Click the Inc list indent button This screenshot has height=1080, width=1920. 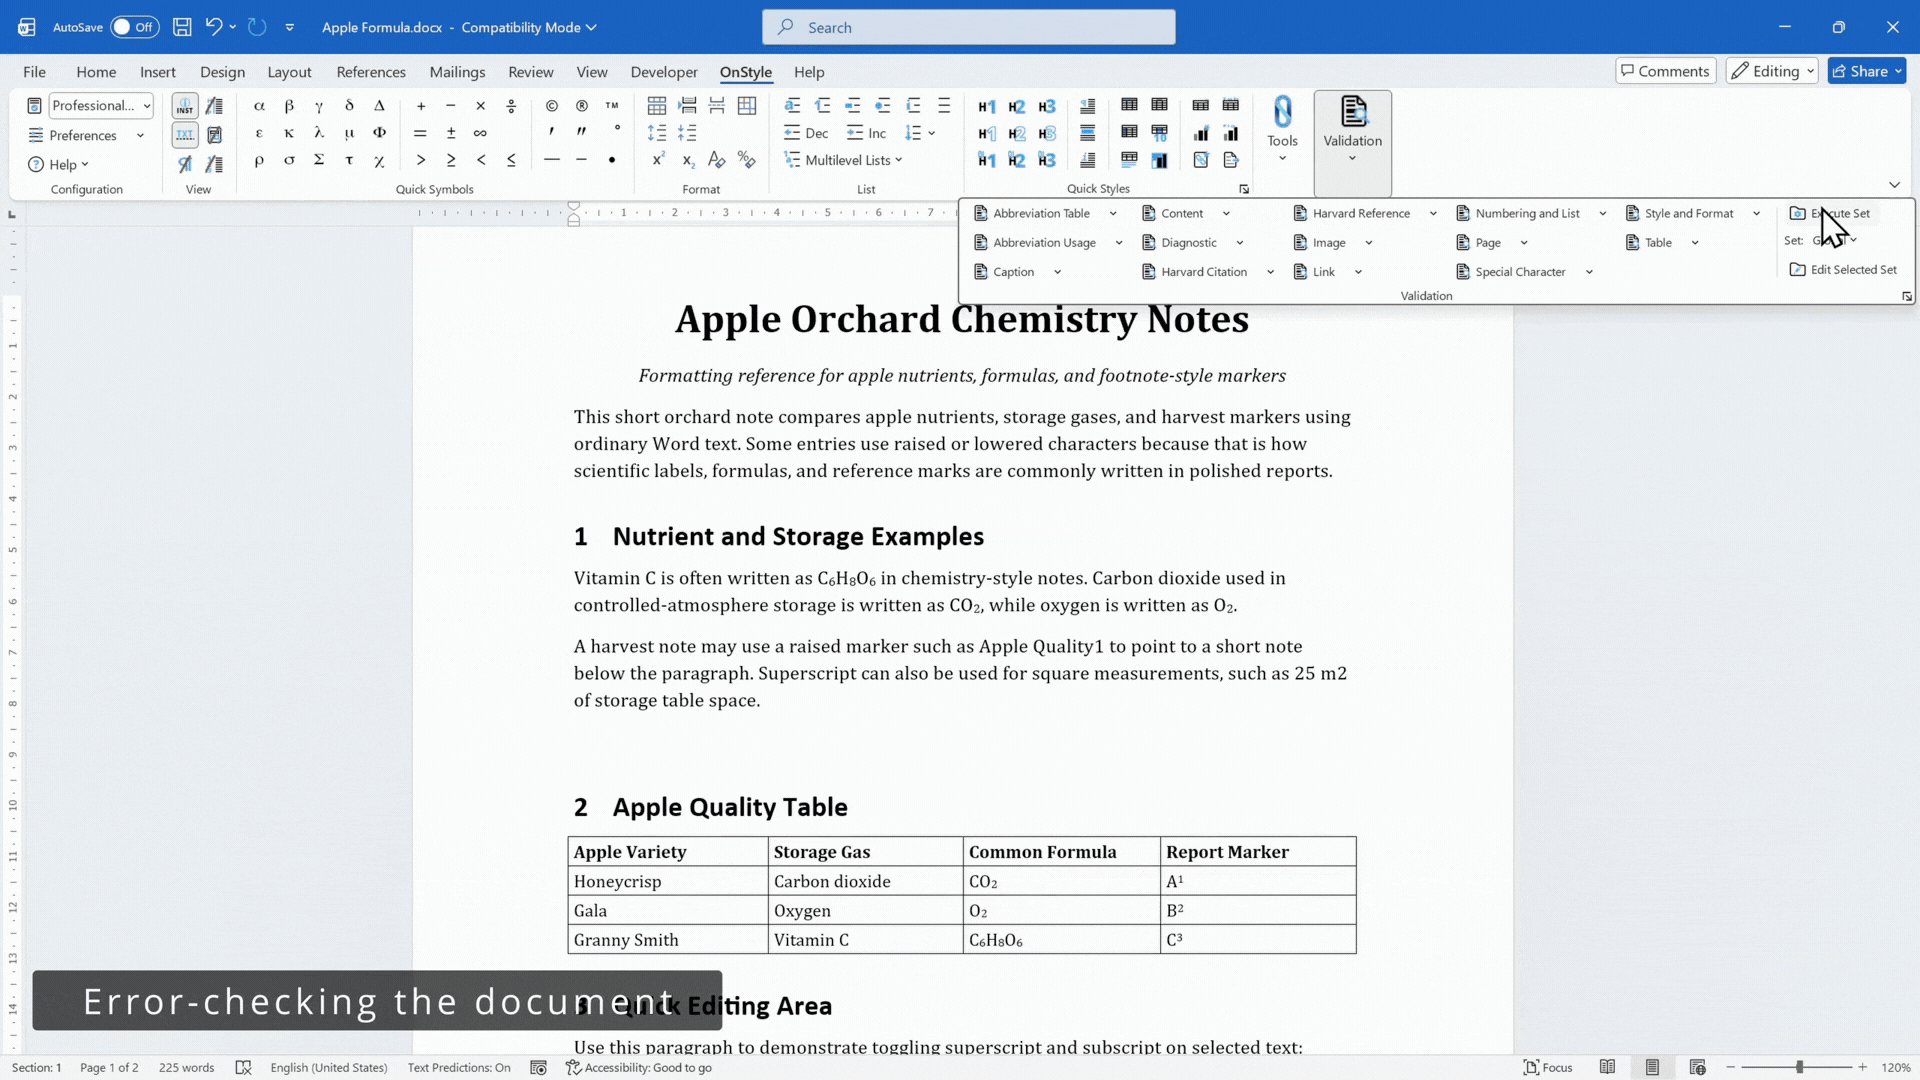tap(866, 133)
